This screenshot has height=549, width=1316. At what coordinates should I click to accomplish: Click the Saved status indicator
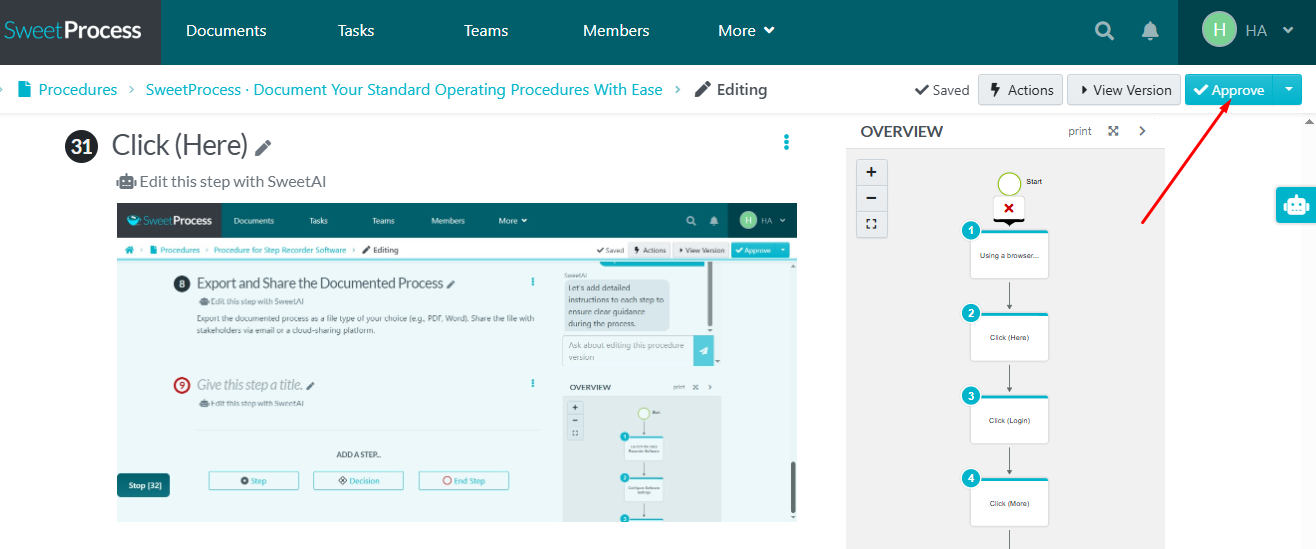pyautogui.click(x=942, y=90)
